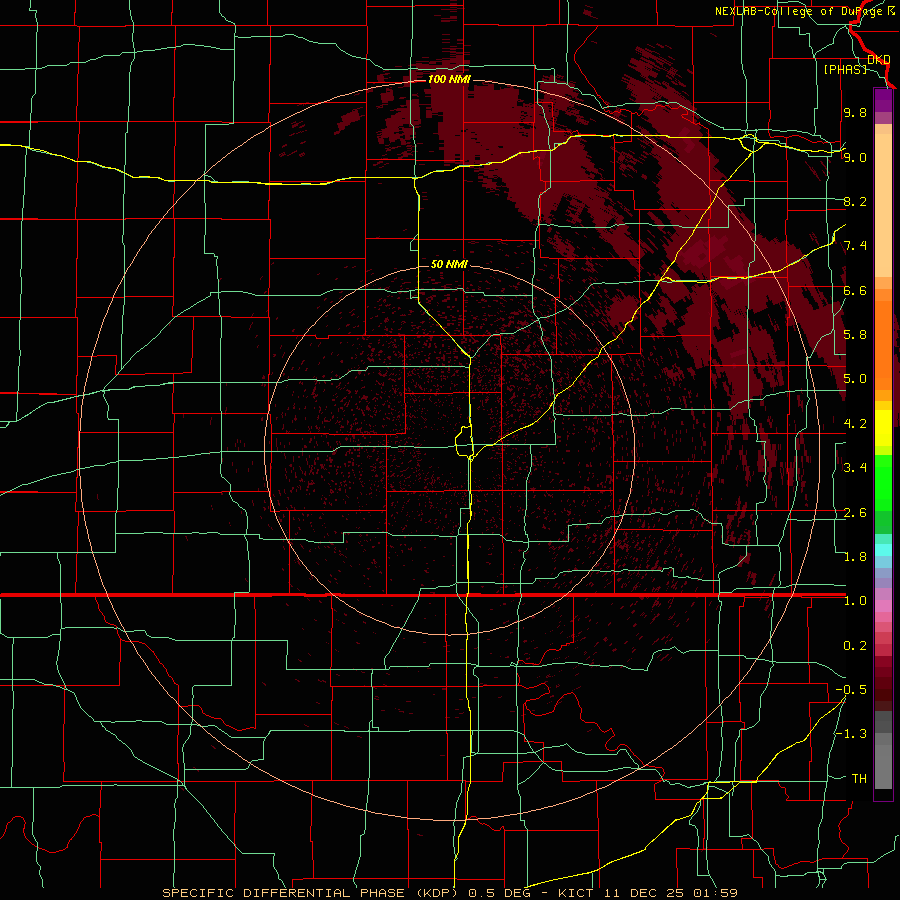Click the 0.2 colorbar value
The width and height of the screenshot is (900, 900).
pyautogui.click(x=855, y=646)
